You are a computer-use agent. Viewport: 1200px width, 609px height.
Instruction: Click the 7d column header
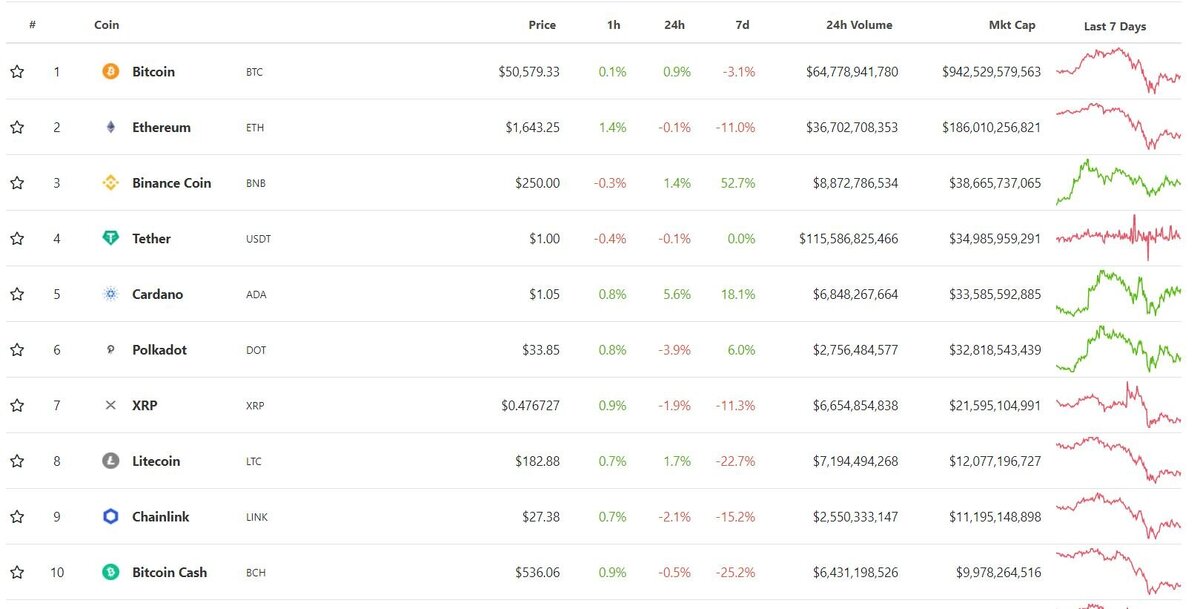pyautogui.click(x=742, y=24)
